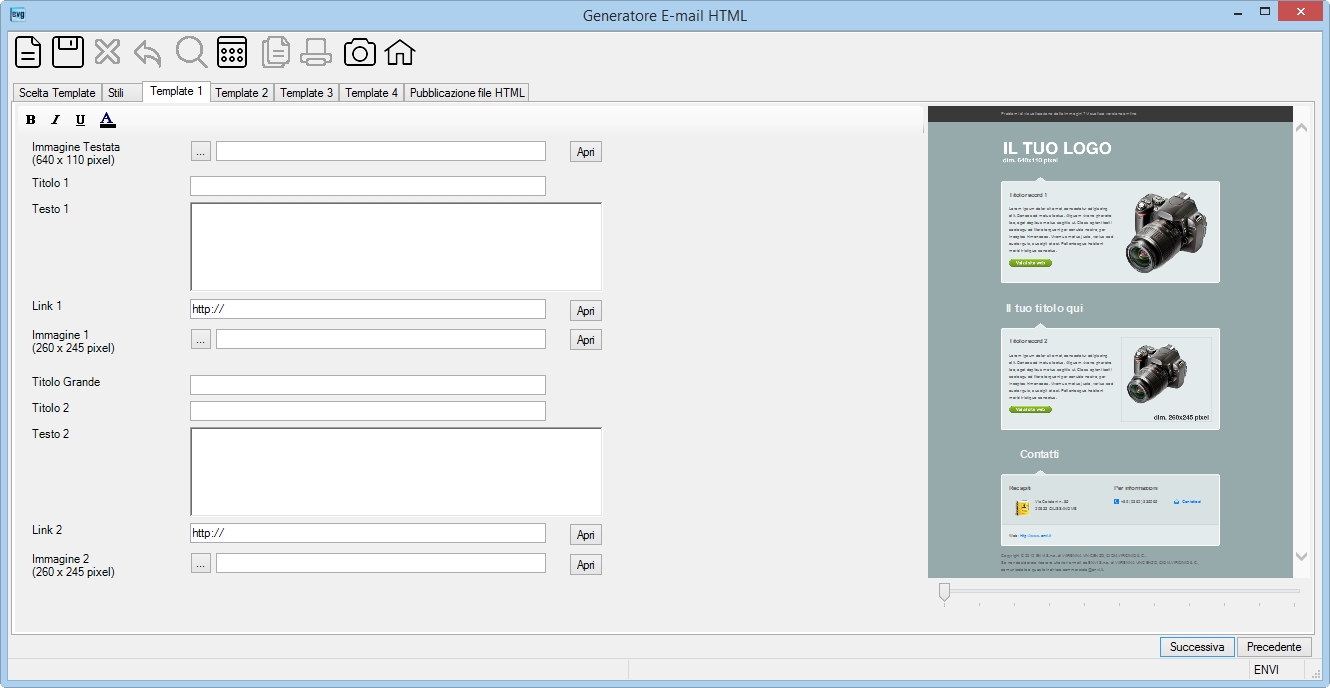Toggle bold text formatting
1330x688 pixels.
click(30, 120)
